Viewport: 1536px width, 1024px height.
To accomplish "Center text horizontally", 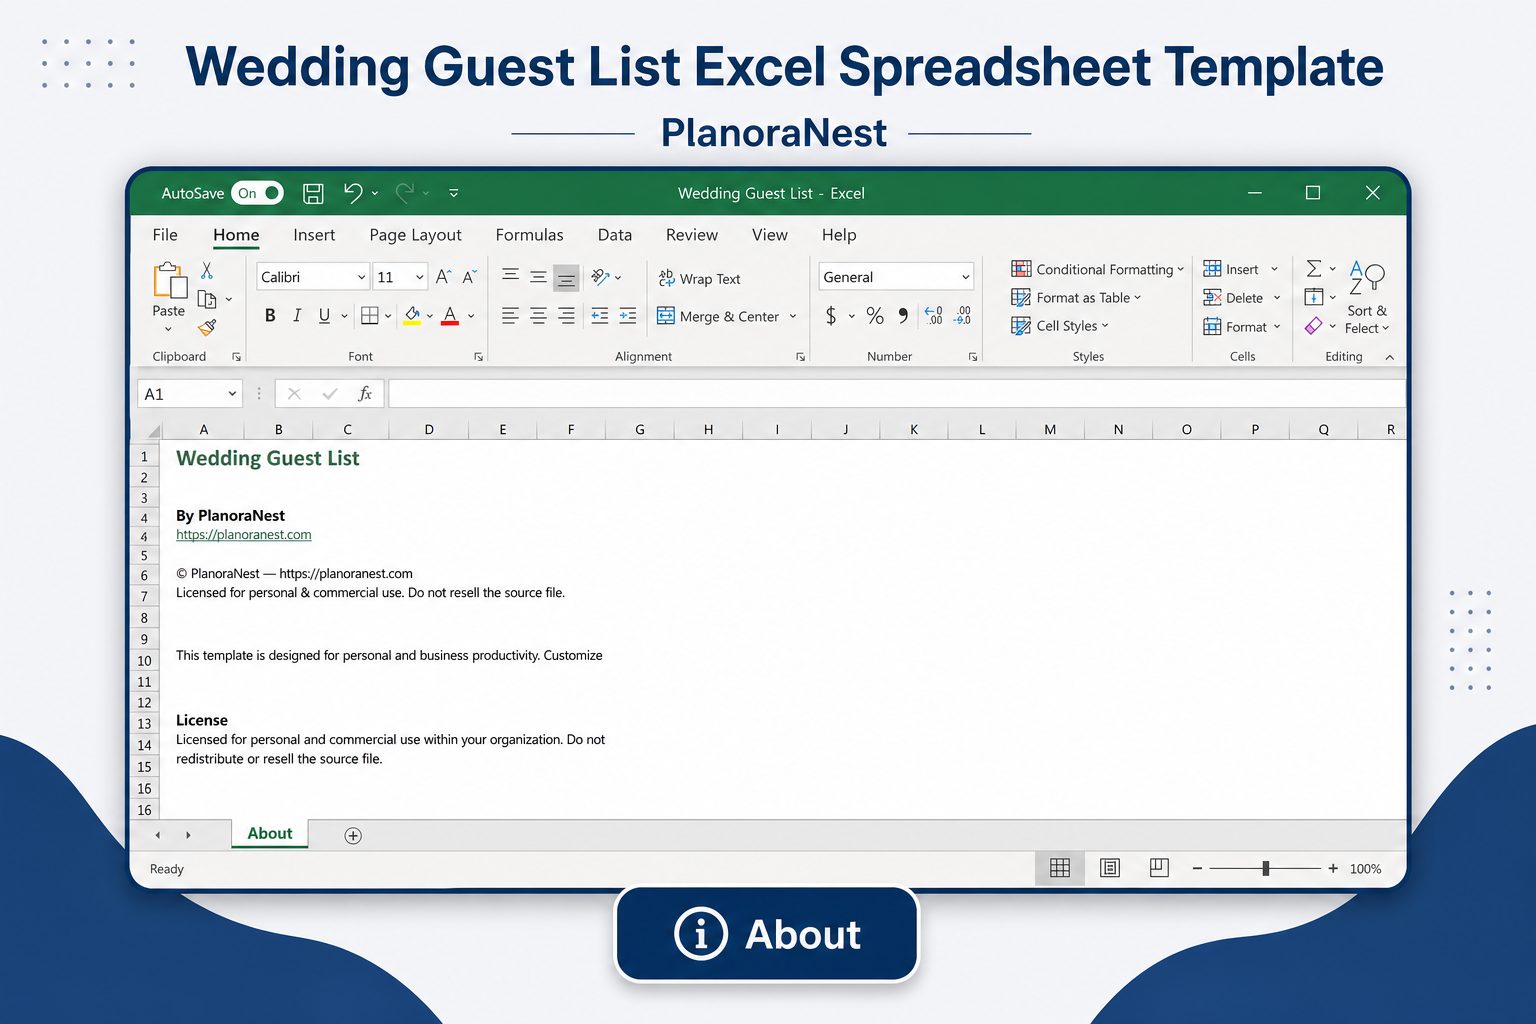I will pyautogui.click(x=538, y=316).
